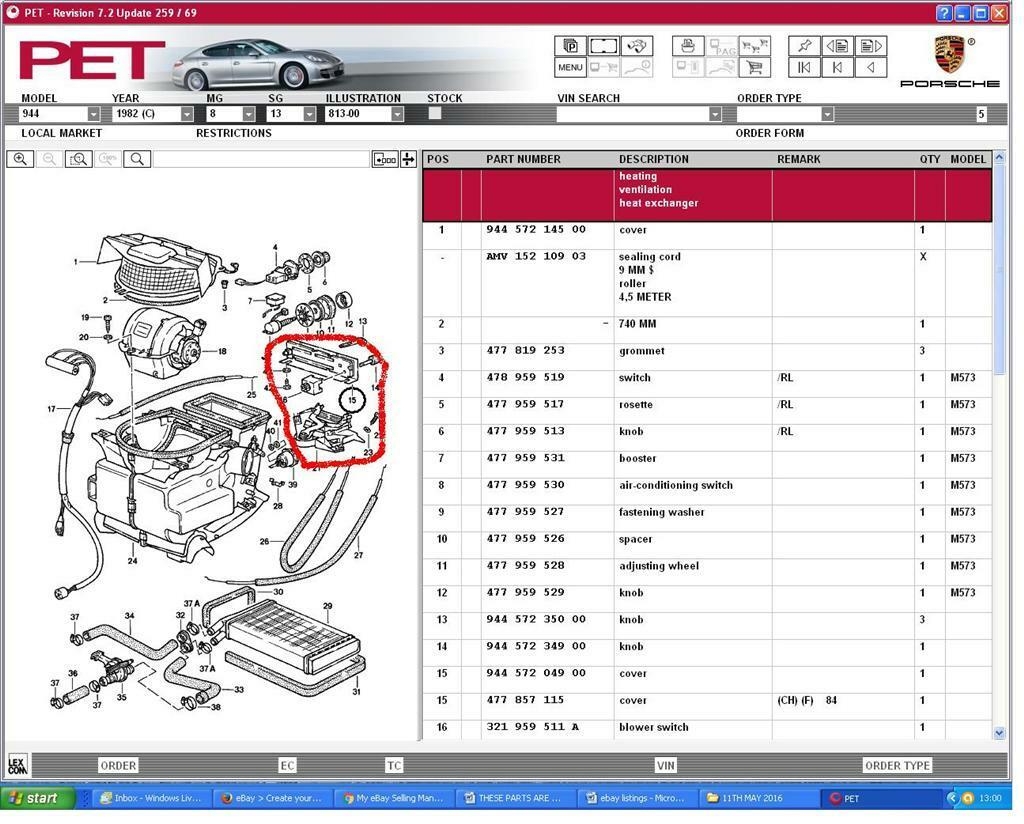Viewport: 1024px width, 824px height.
Task: Click VIN in the bottom status bar
Action: (x=665, y=765)
